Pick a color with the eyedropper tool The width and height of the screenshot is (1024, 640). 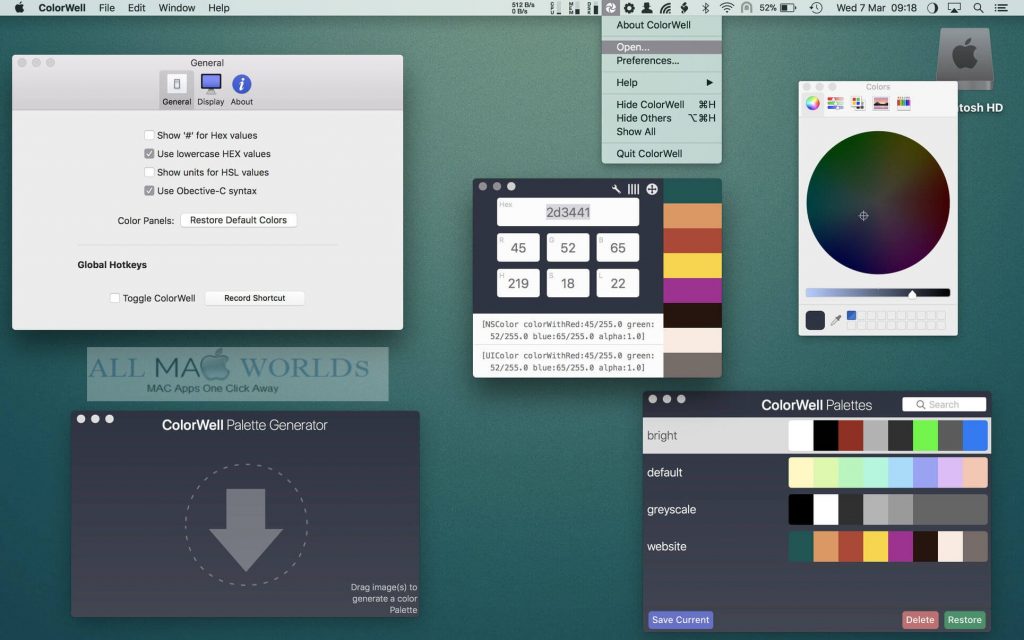pyautogui.click(x=836, y=320)
